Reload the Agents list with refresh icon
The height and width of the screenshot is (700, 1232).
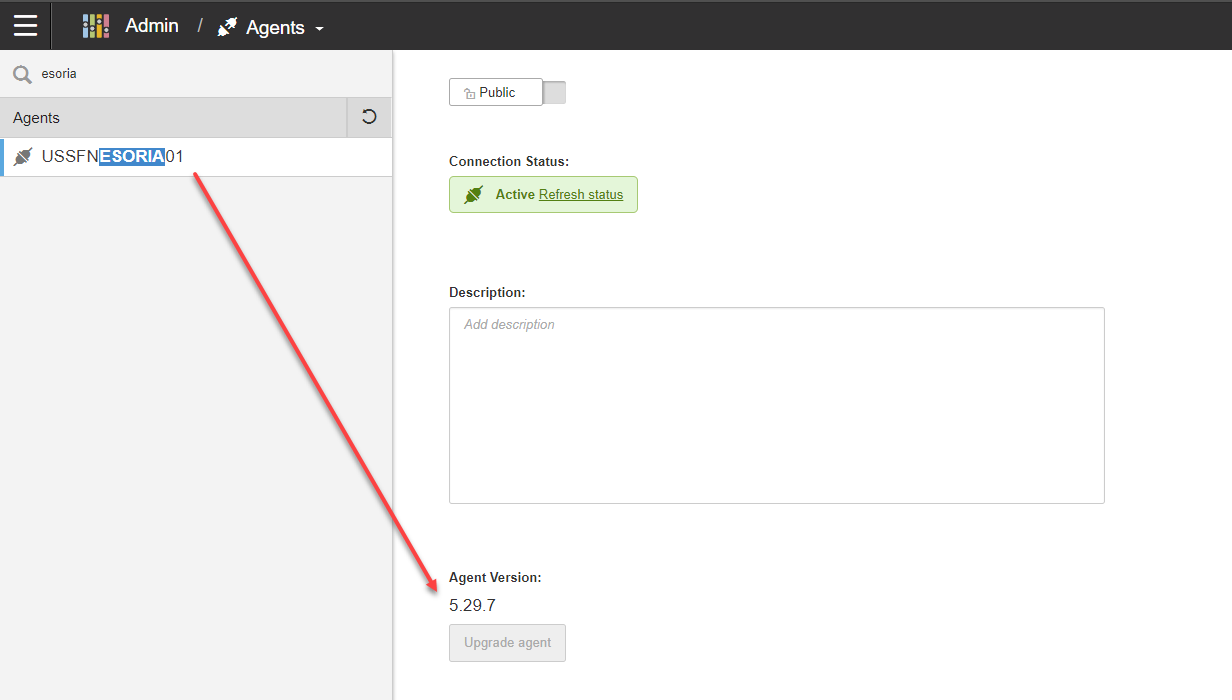[369, 117]
